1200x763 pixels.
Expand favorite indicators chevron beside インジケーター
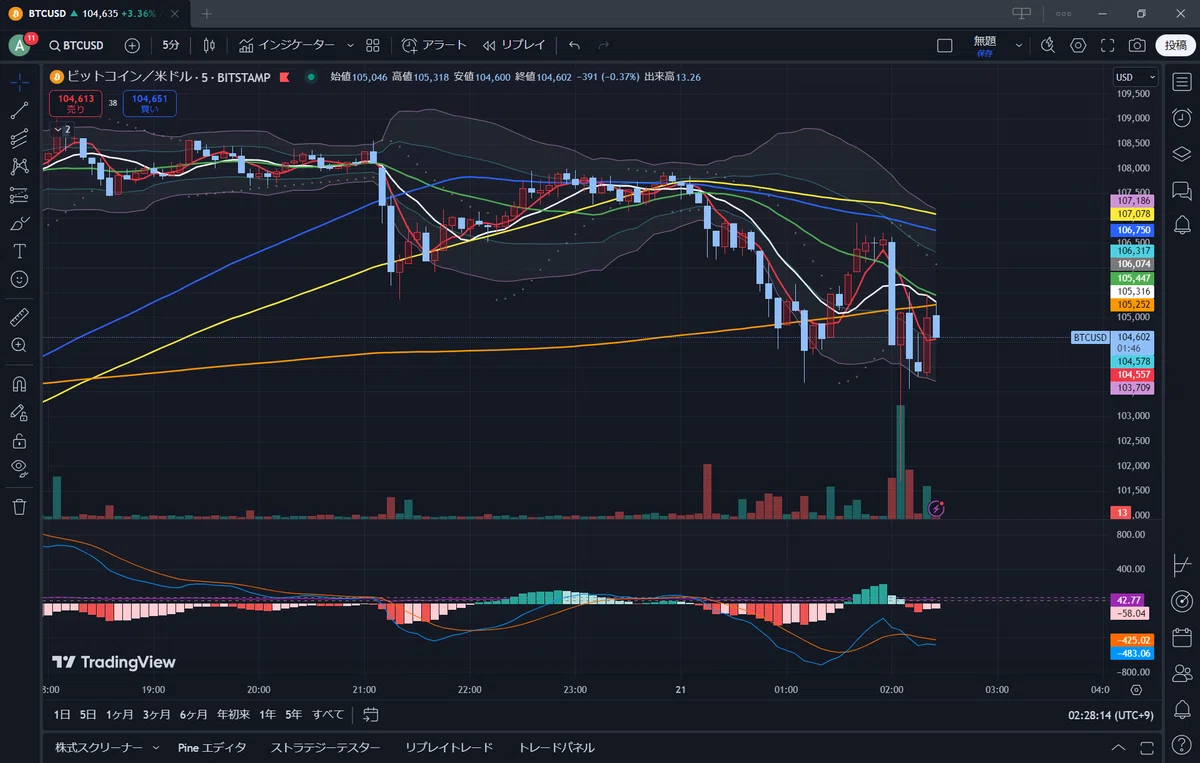(x=350, y=45)
